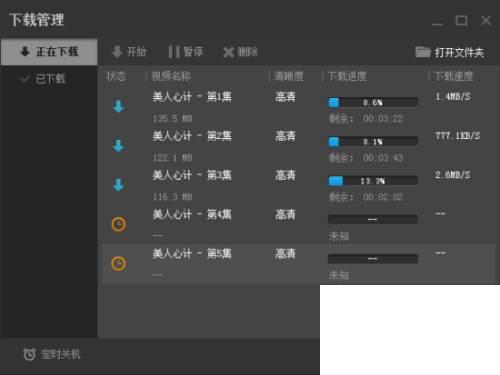Click the 高清 quality of 第1集
The width and height of the screenshot is (500, 375).
[285, 97]
